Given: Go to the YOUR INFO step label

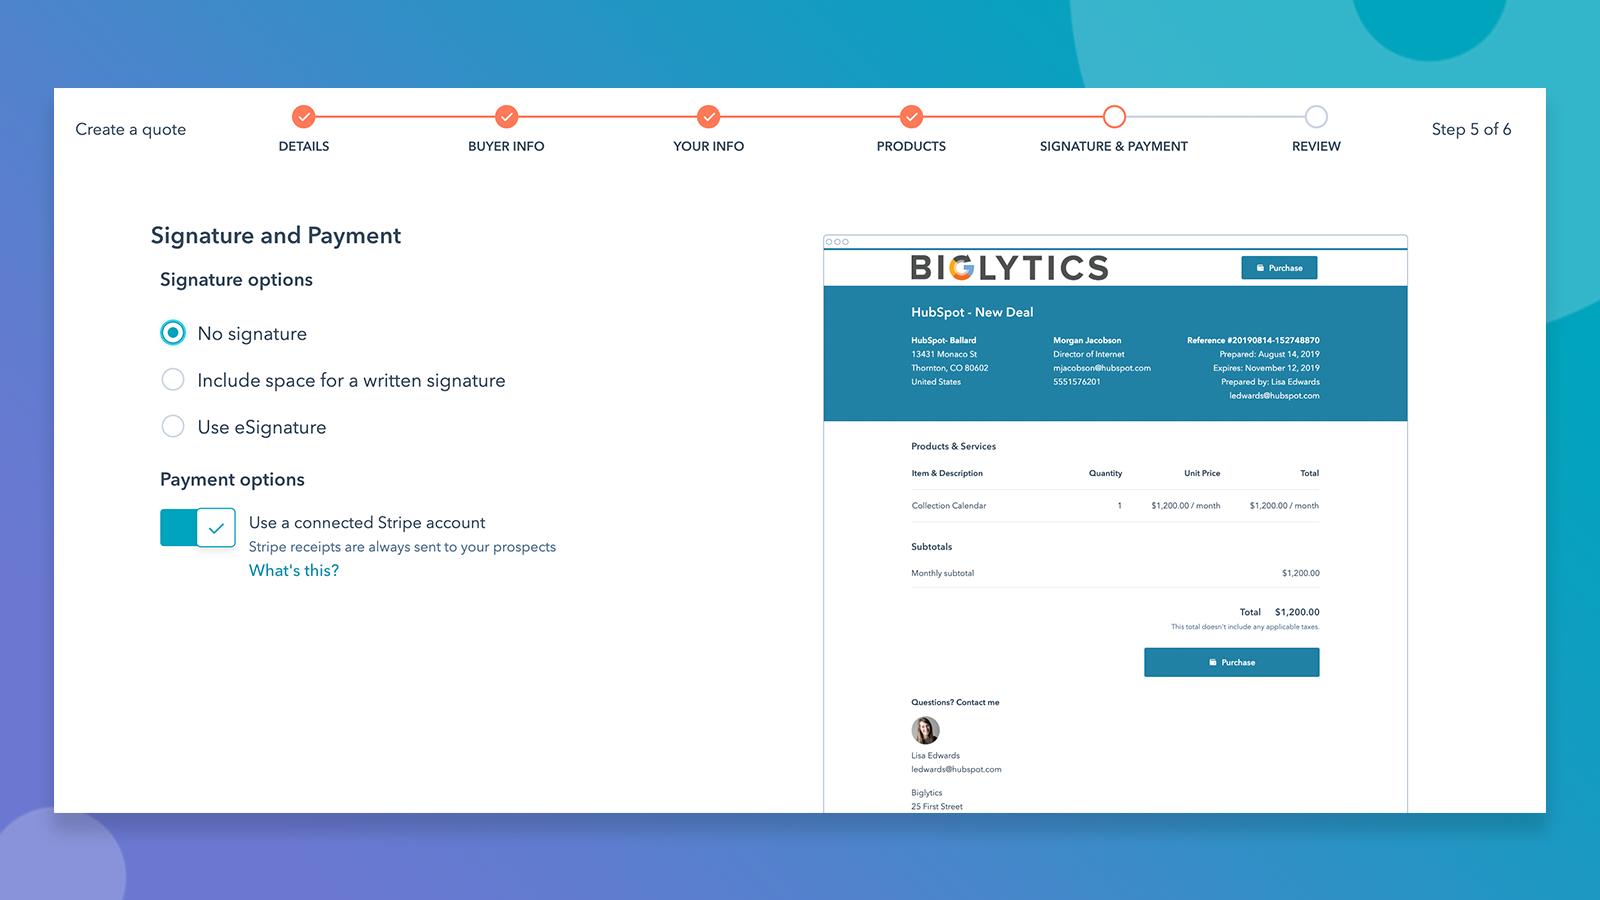Looking at the screenshot, I should pyautogui.click(x=709, y=146).
